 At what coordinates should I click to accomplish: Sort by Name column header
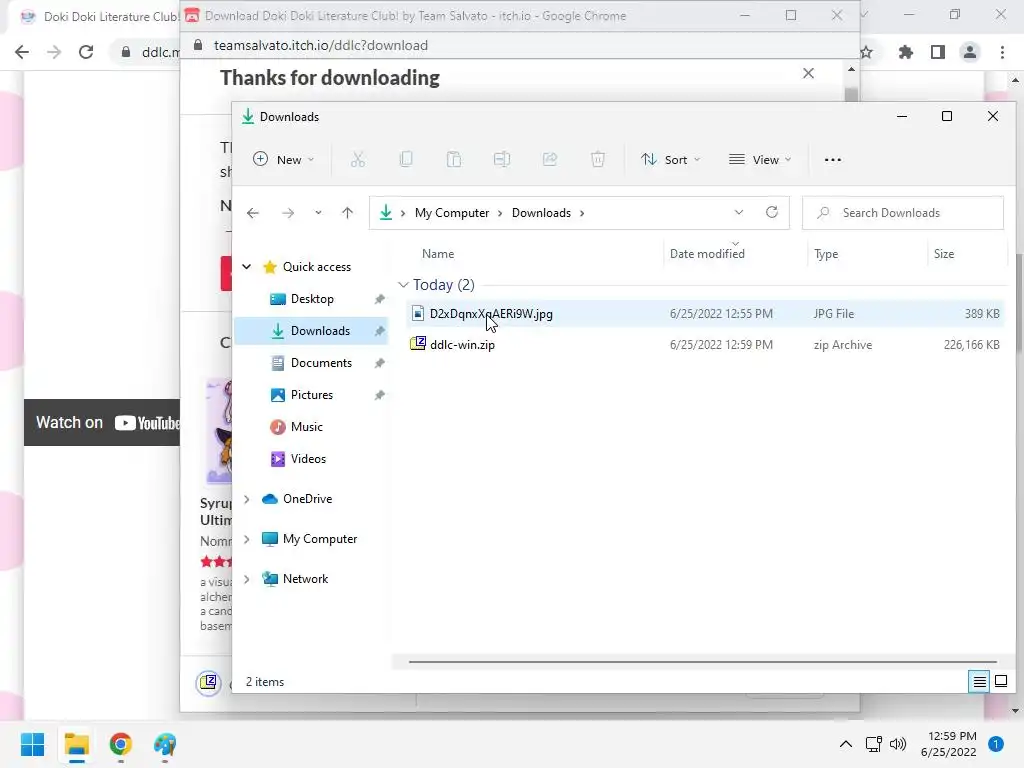tap(438, 254)
